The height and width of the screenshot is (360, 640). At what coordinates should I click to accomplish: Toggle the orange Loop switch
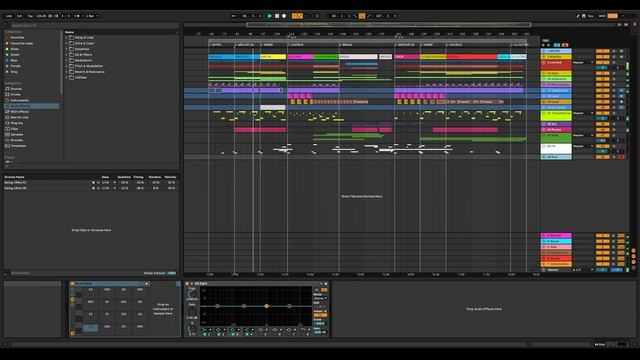pos(362,16)
